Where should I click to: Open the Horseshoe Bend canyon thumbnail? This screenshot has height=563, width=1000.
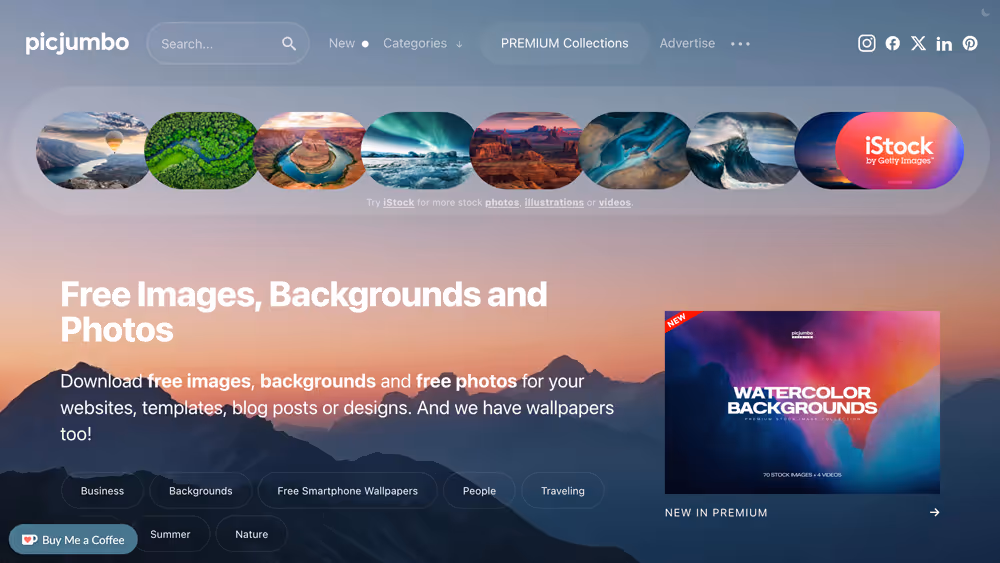pyautogui.click(x=309, y=150)
